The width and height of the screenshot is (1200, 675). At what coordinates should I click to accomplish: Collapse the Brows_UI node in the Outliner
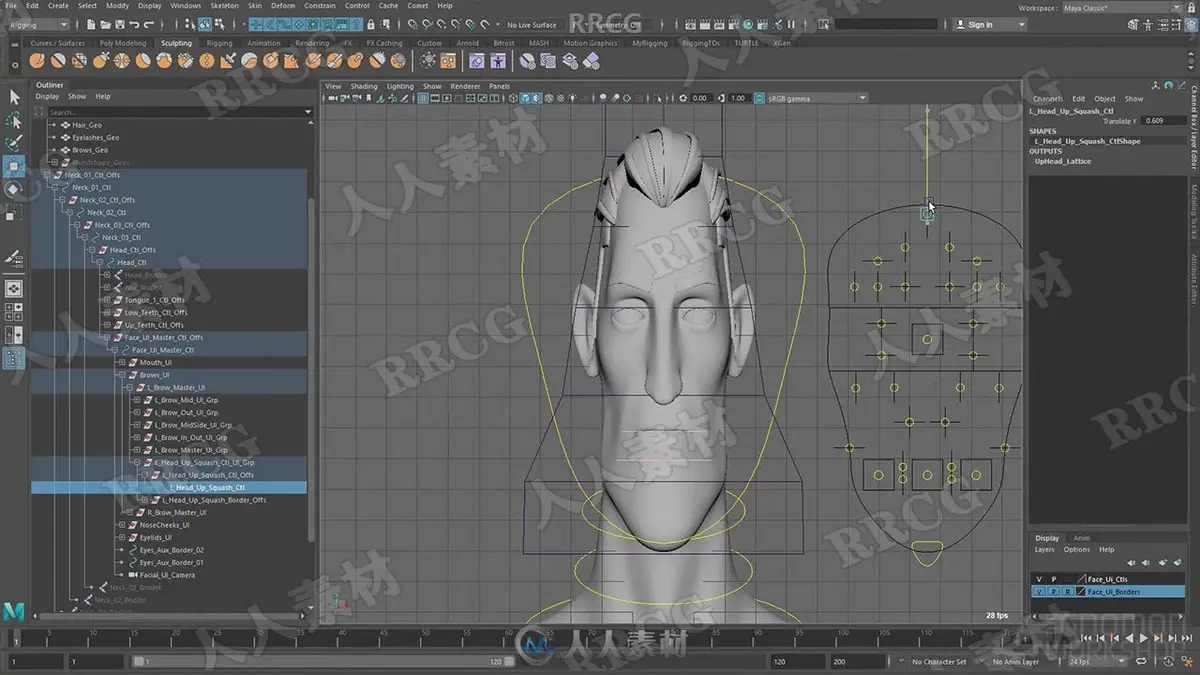pos(121,375)
